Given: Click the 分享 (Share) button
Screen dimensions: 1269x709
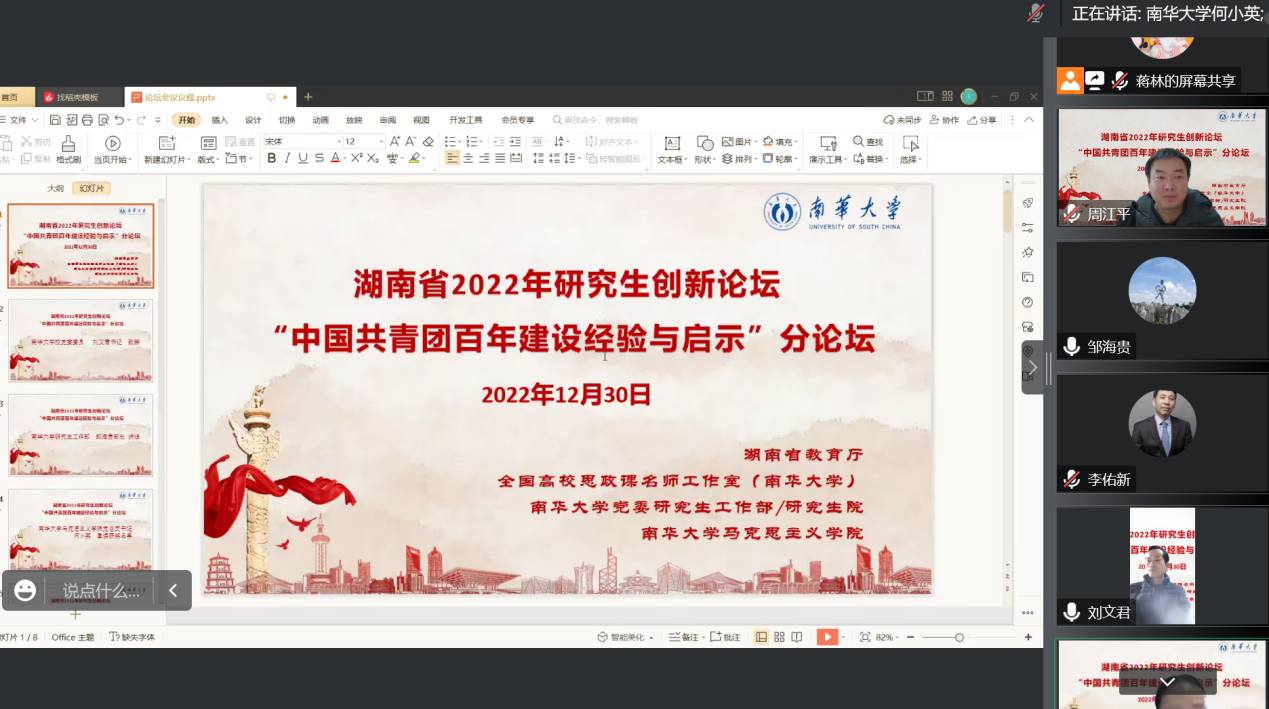Looking at the screenshot, I should [982, 120].
